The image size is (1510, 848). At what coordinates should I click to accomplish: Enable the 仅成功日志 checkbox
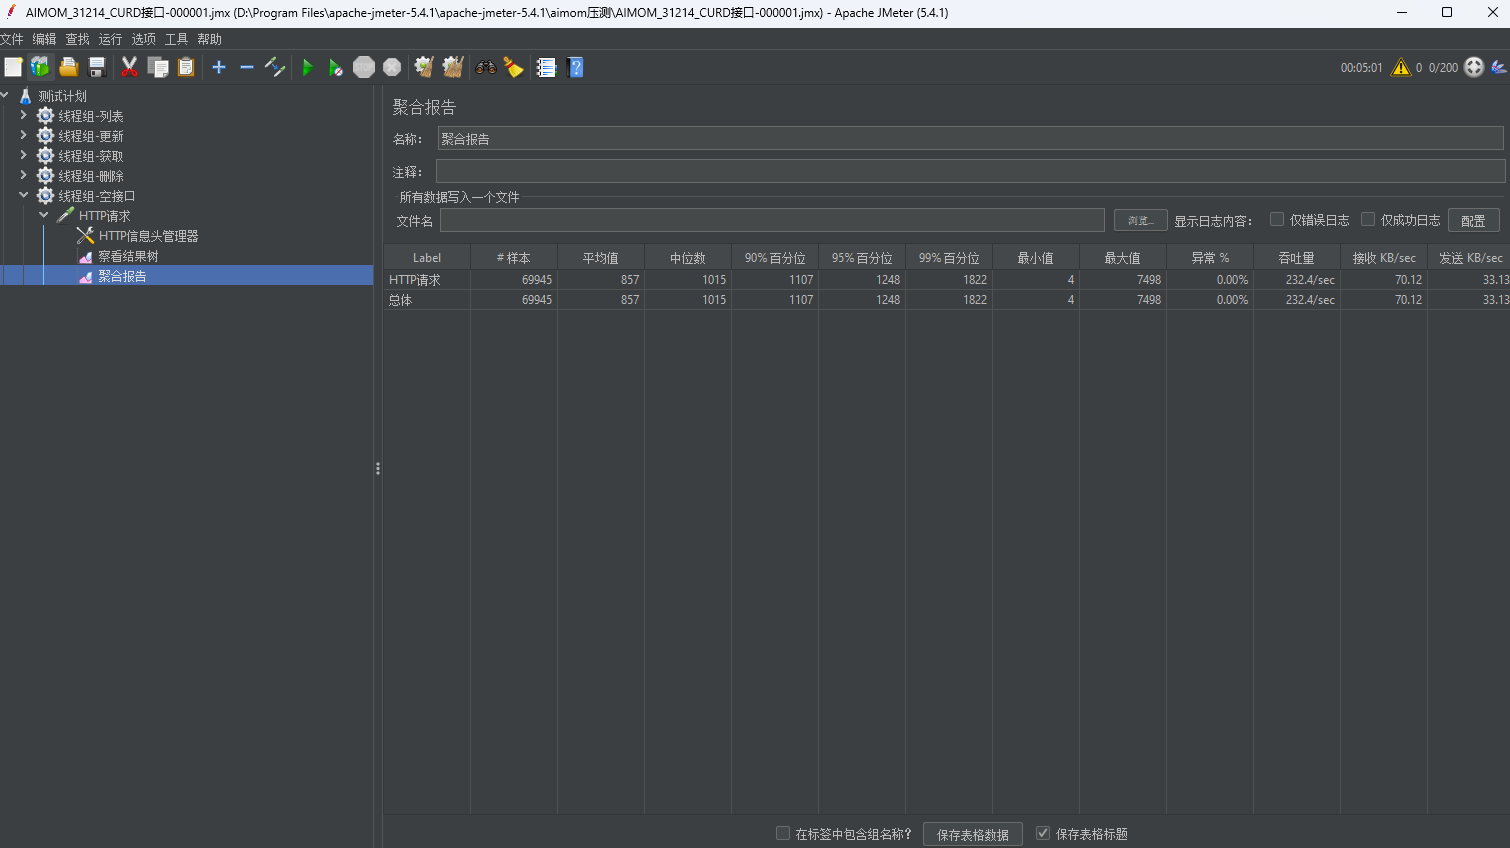(x=1368, y=219)
